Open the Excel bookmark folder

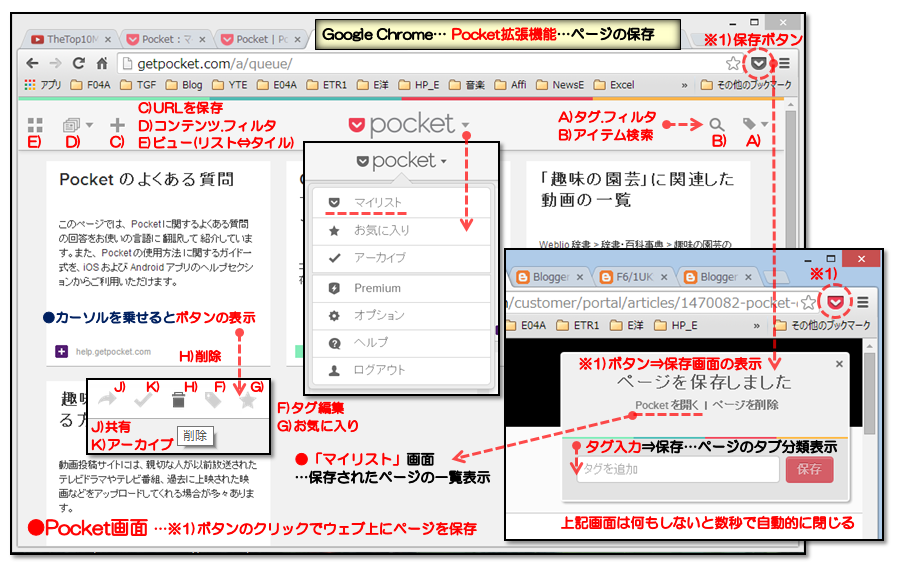(x=615, y=85)
